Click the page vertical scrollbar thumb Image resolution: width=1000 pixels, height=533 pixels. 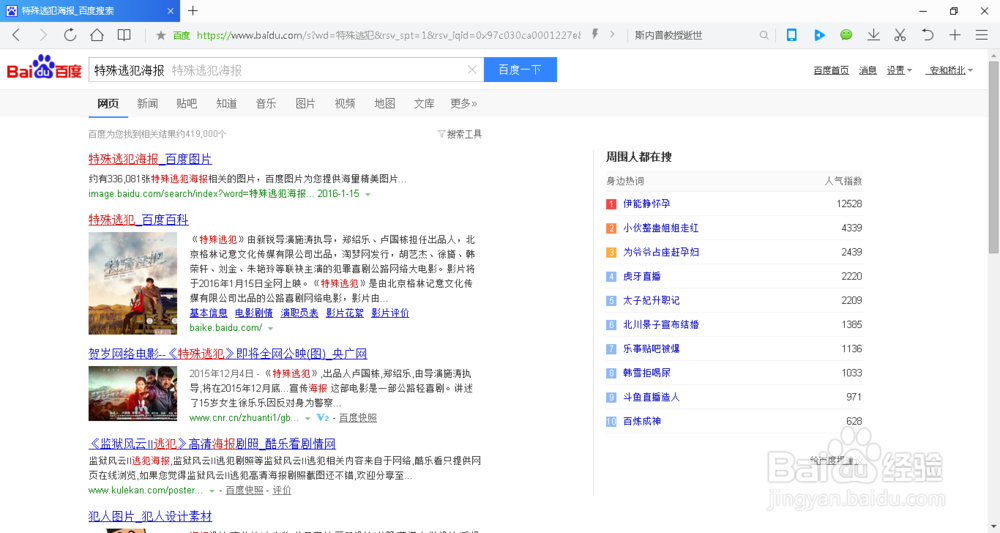click(994, 157)
